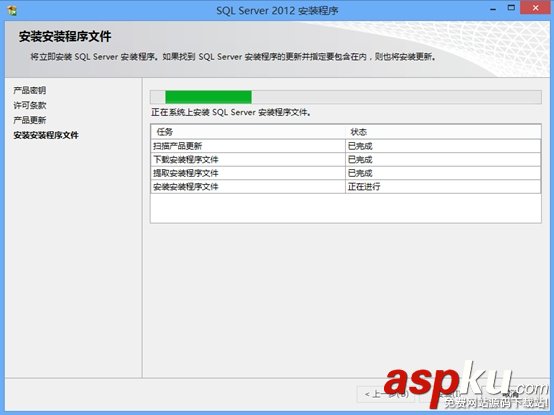The height and width of the screenshot is (415, 554).
Task: Select the 产品密钥 step in sidebar
Action: coord(30,90)
